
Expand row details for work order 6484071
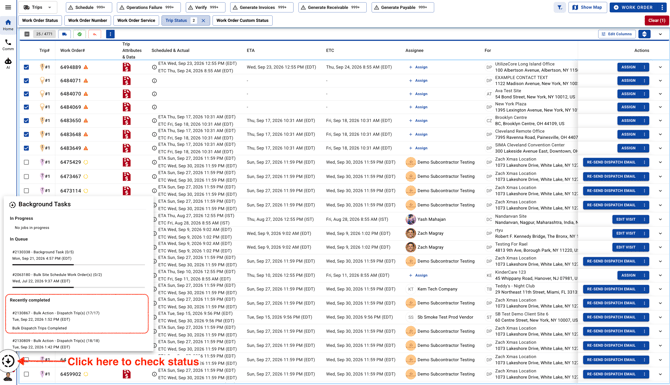coord(660,80)
